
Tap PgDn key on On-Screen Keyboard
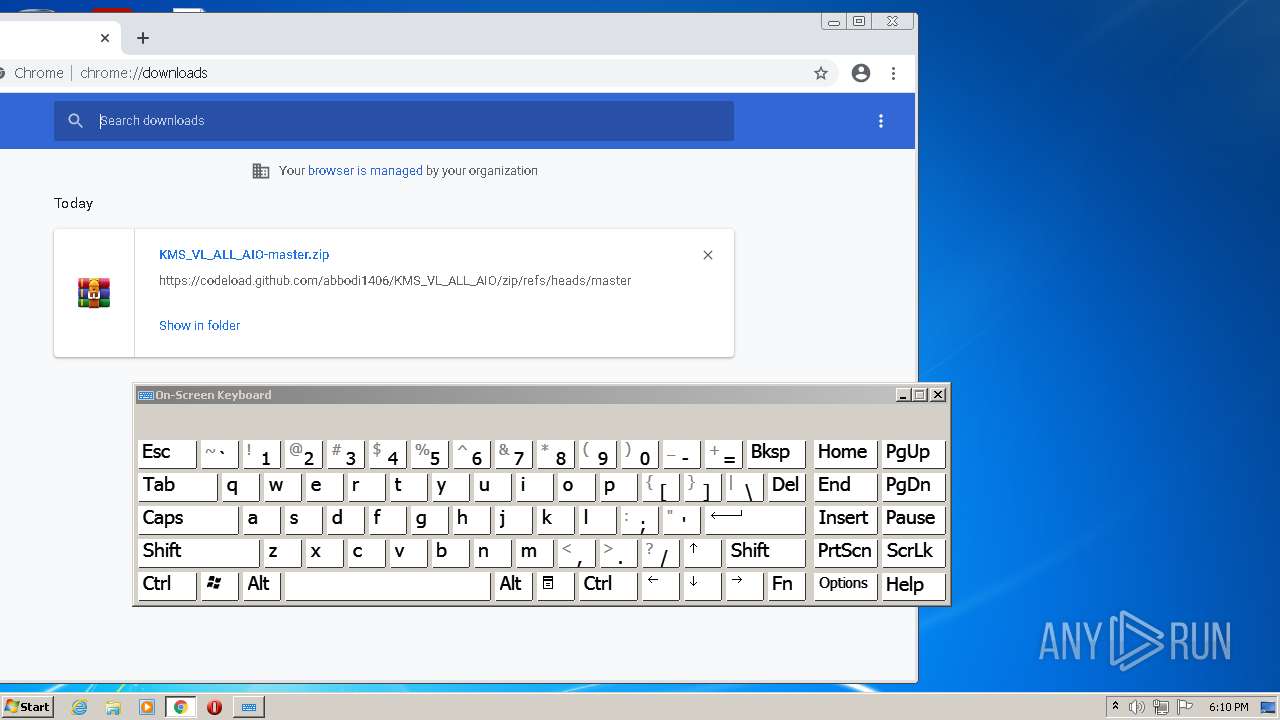[x=913, y=487]
